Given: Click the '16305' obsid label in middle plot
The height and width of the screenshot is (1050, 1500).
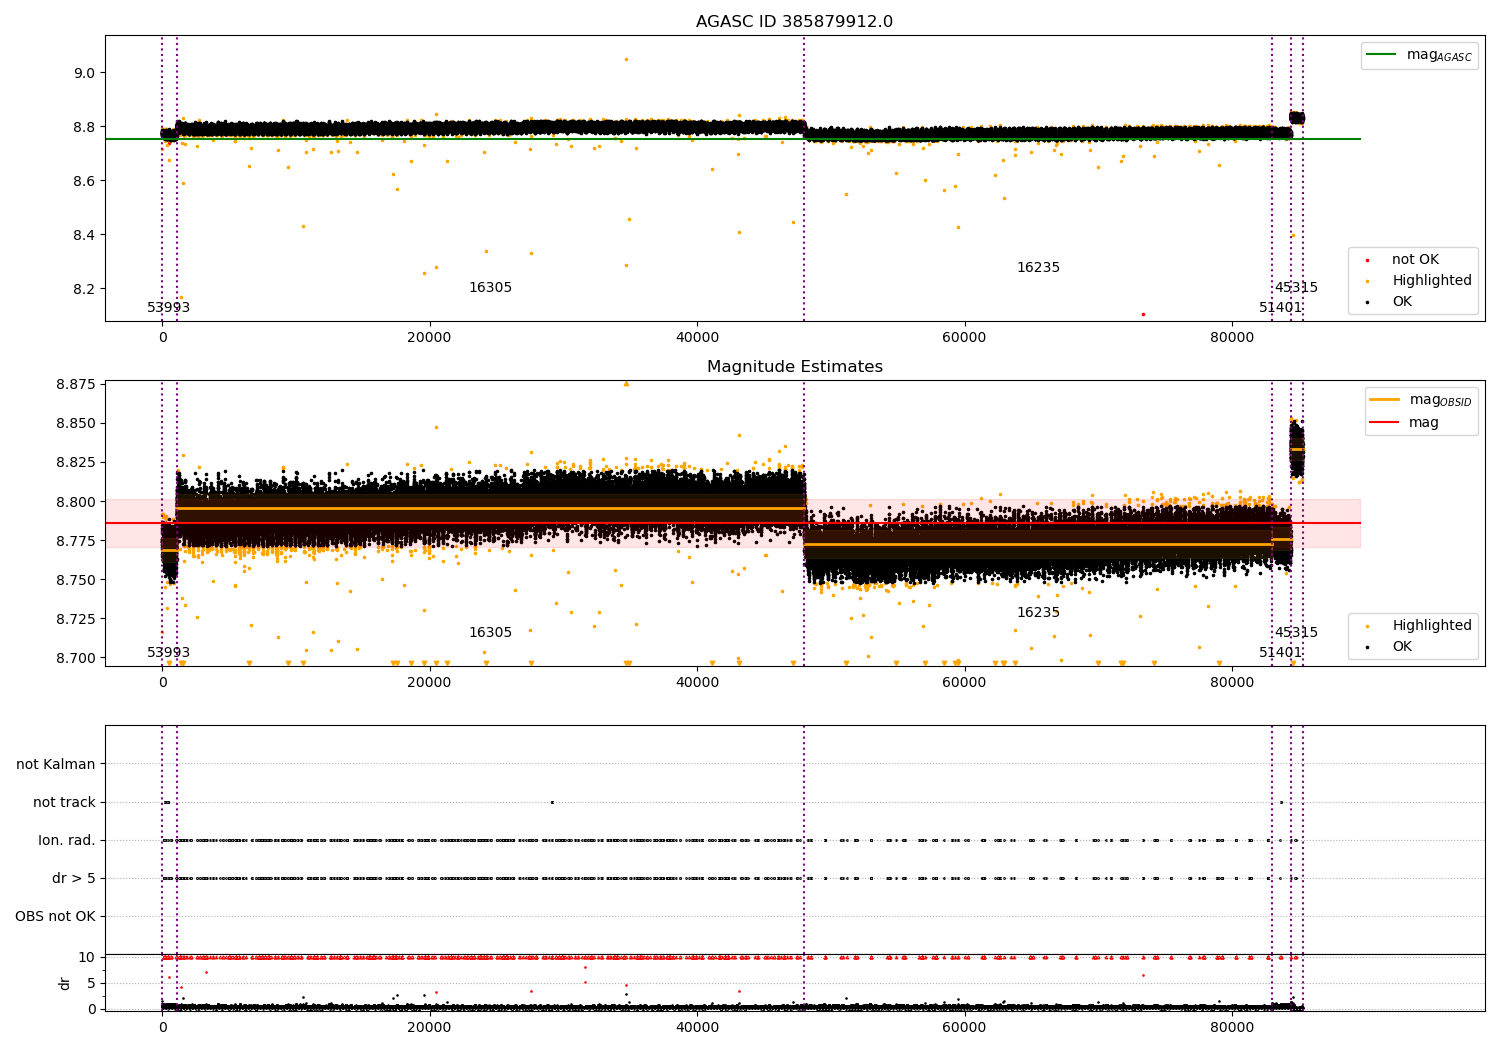Looking at the screenshot, I should click(x=490, y=633).
